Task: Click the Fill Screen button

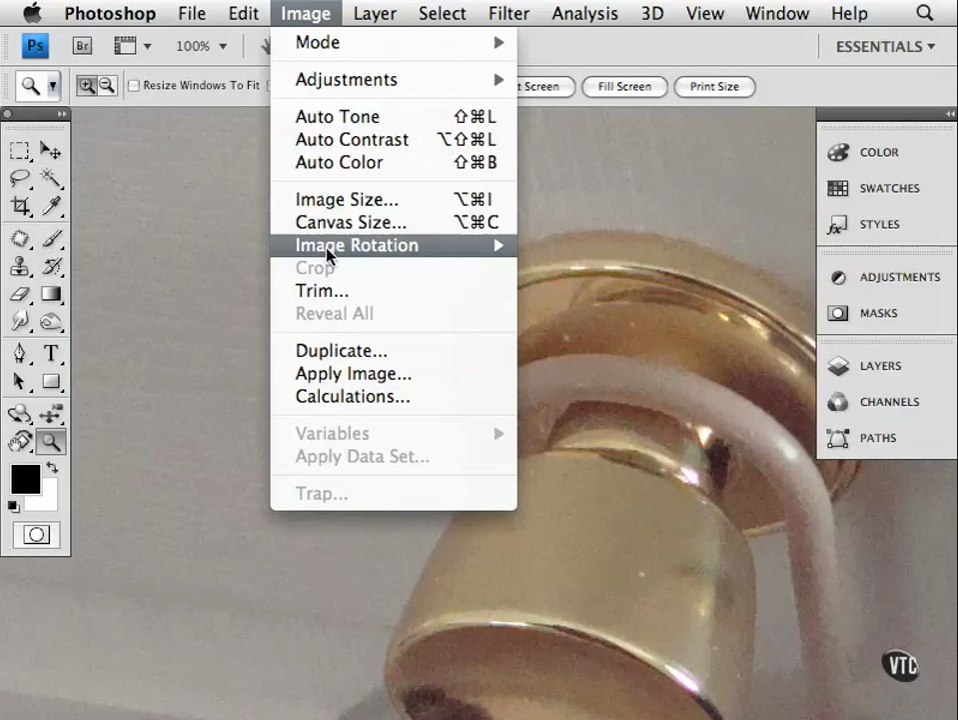Action: pyautogui.click(x=624, y=86)
